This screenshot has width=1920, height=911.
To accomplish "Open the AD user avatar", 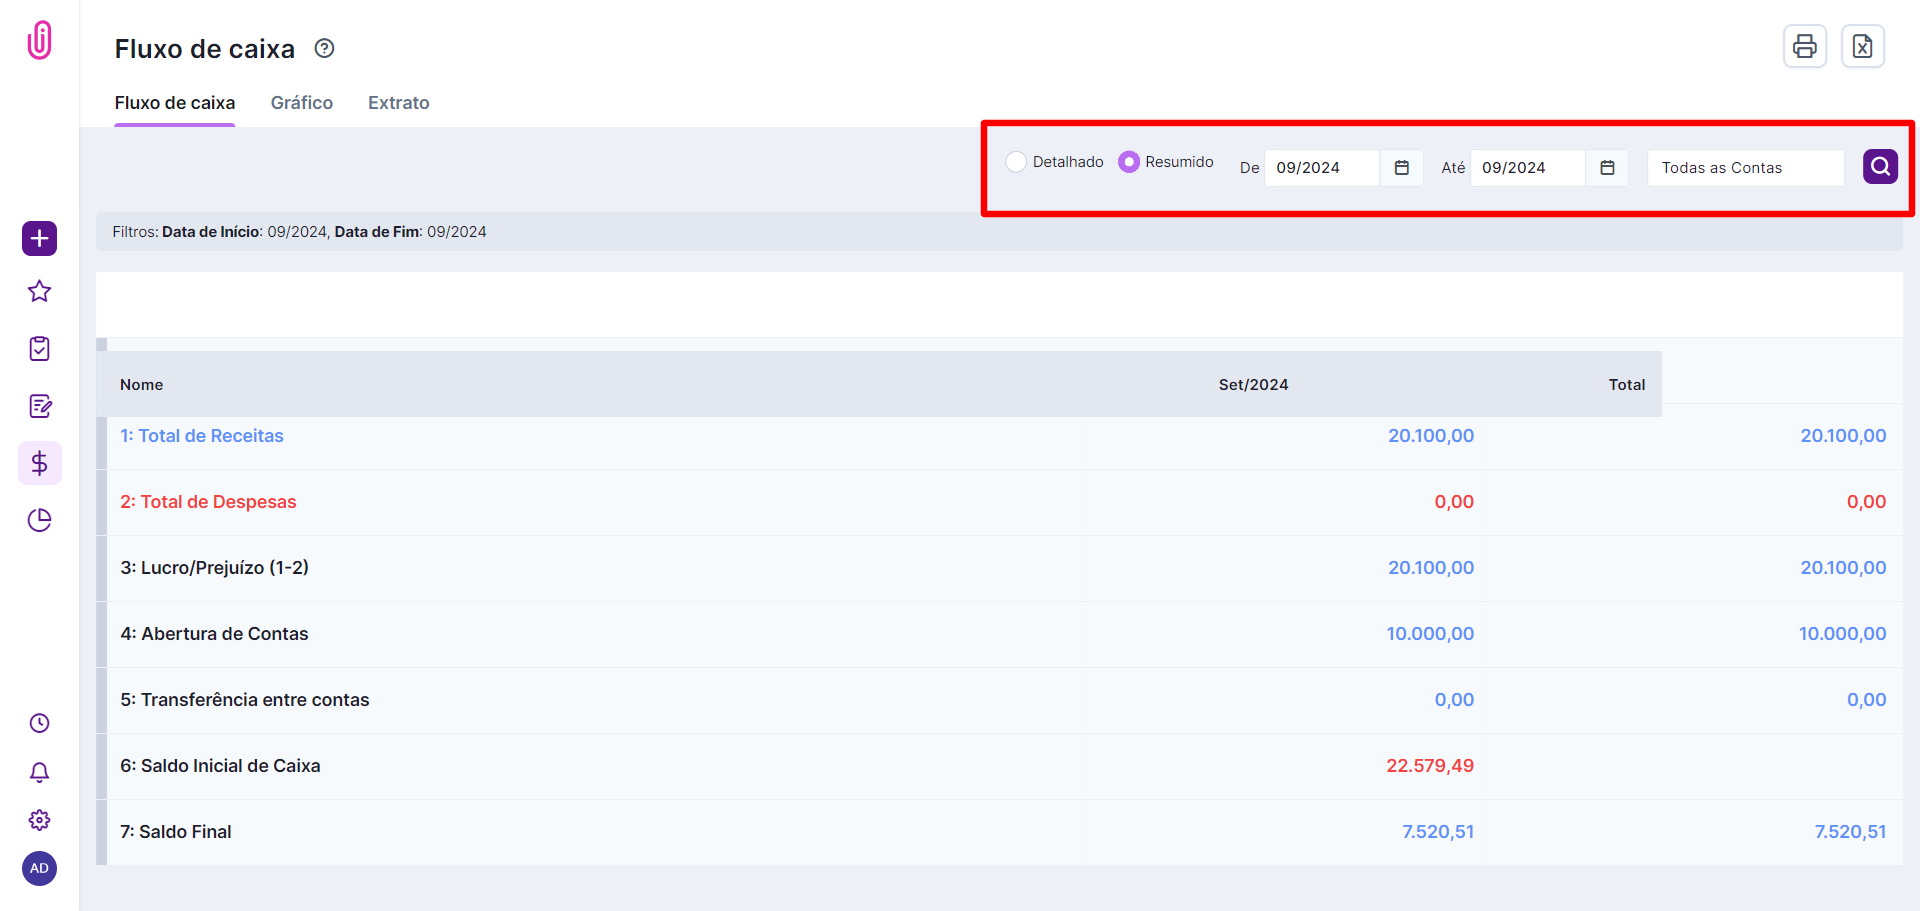I will pyautogui.click(x=40, y=868).
